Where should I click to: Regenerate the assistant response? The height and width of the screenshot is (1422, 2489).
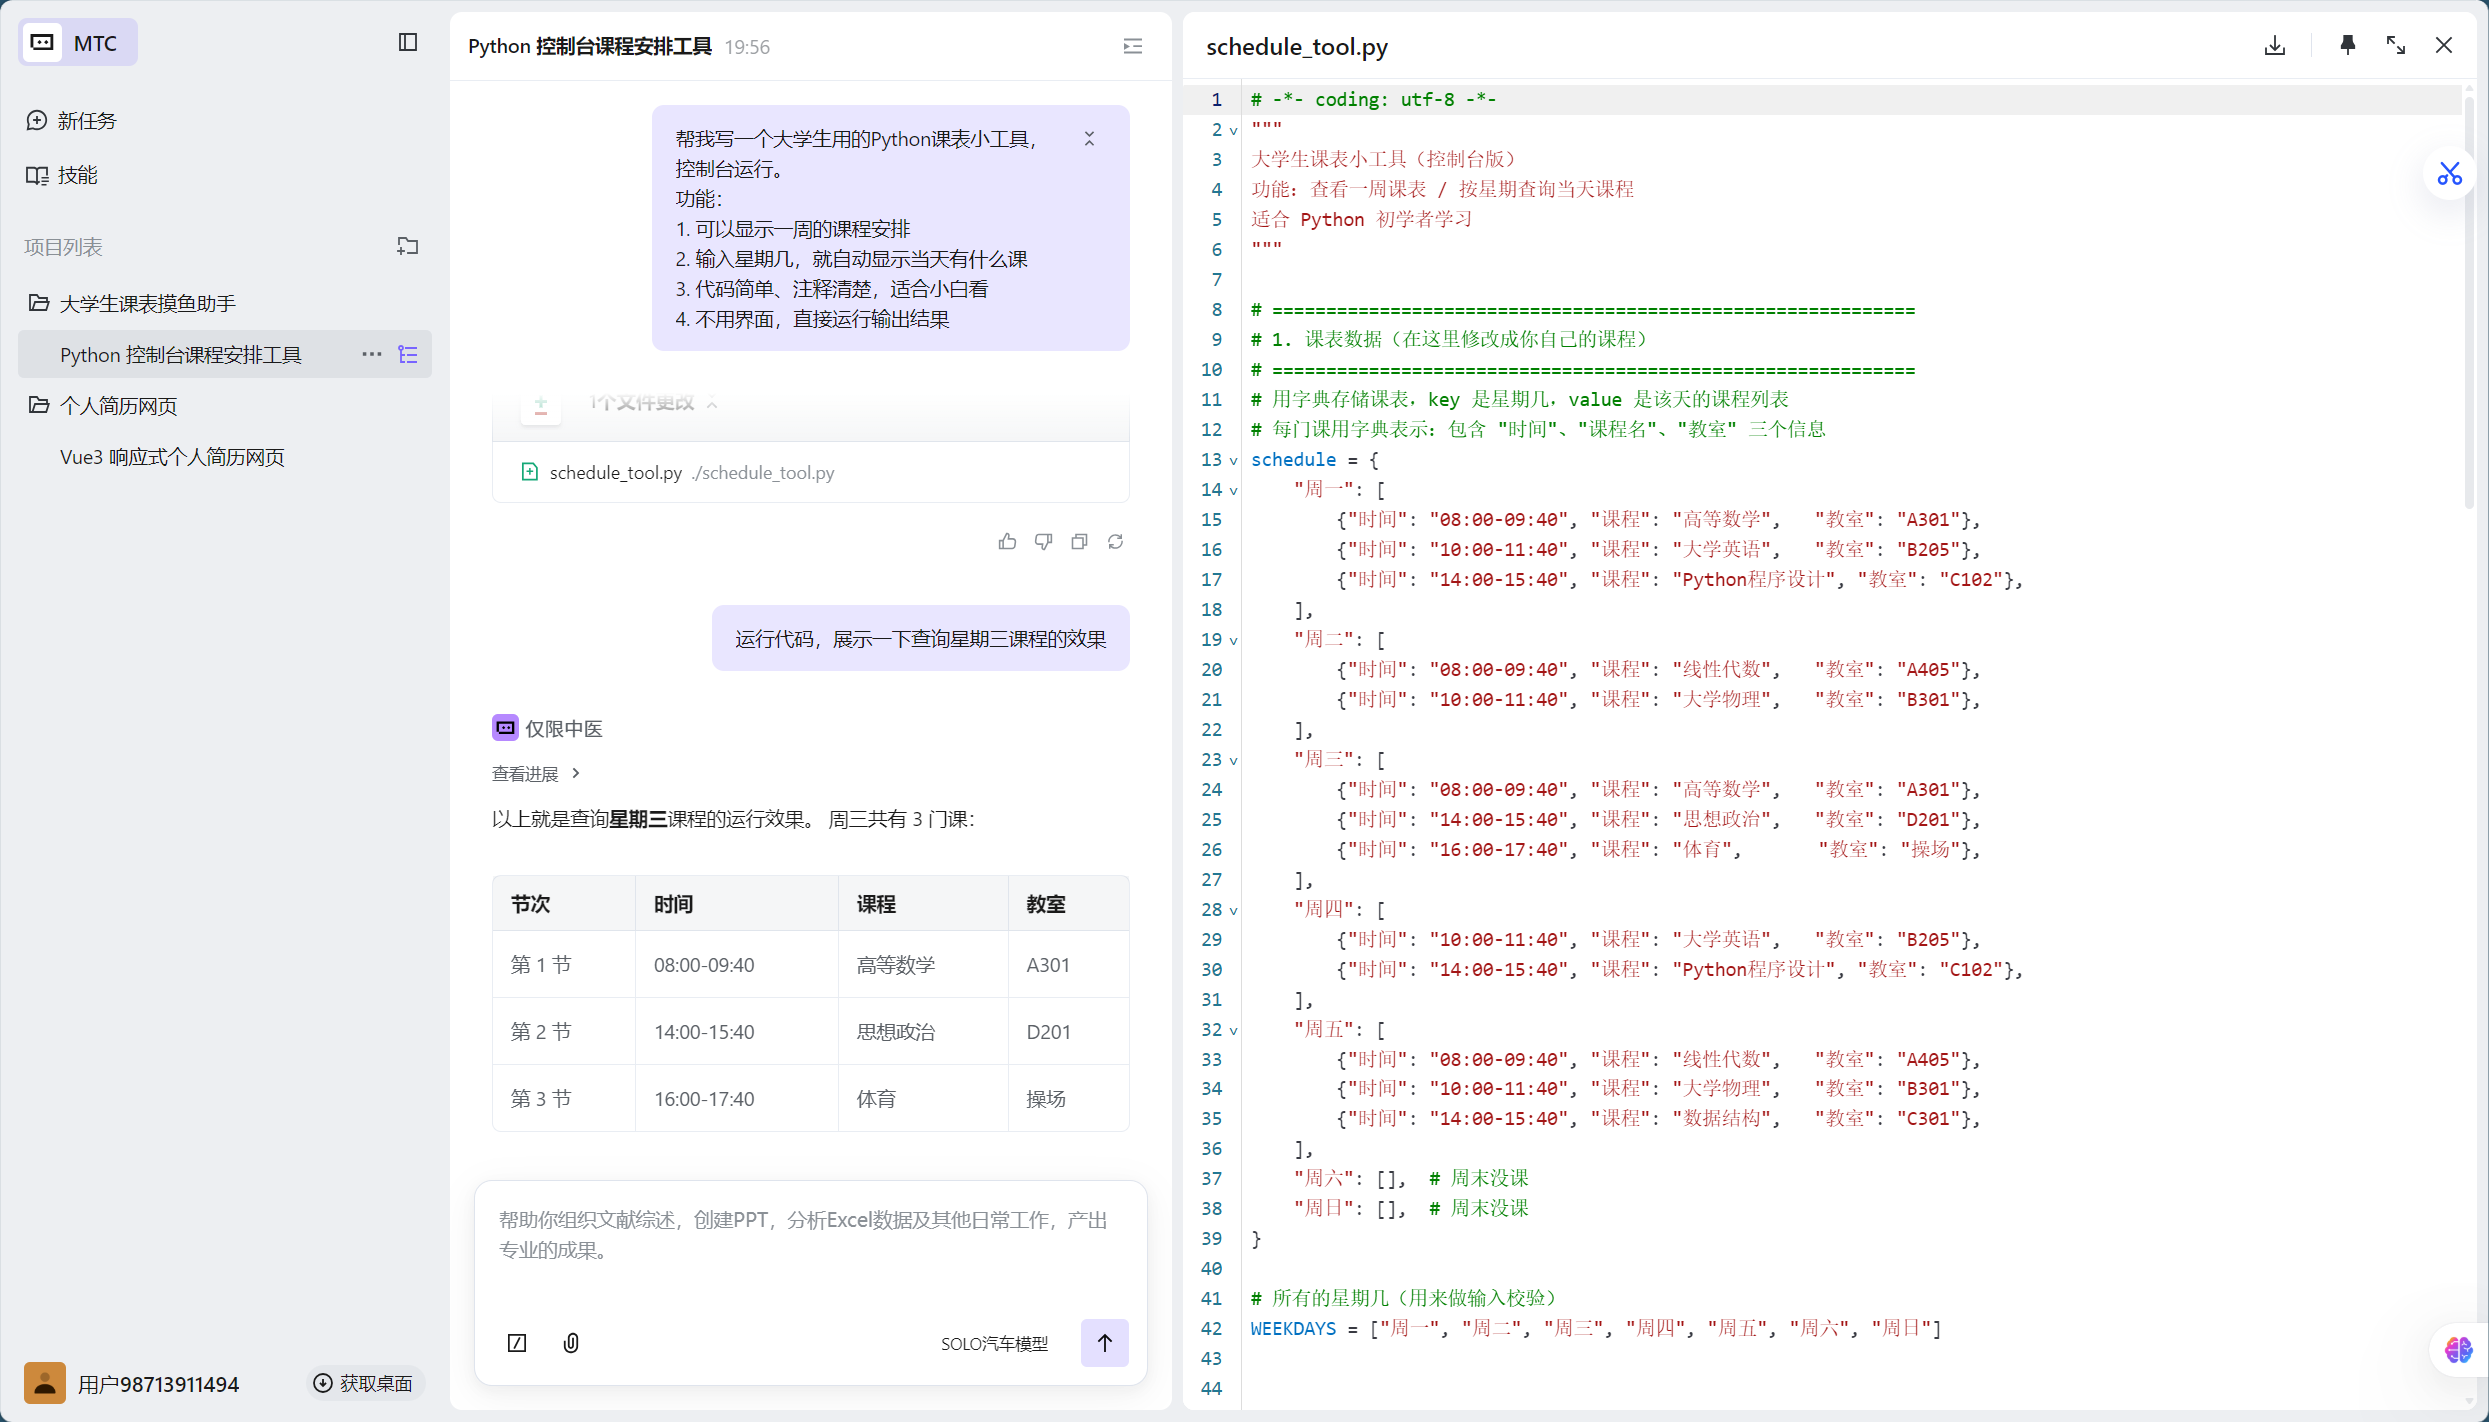pos(1115,541)
